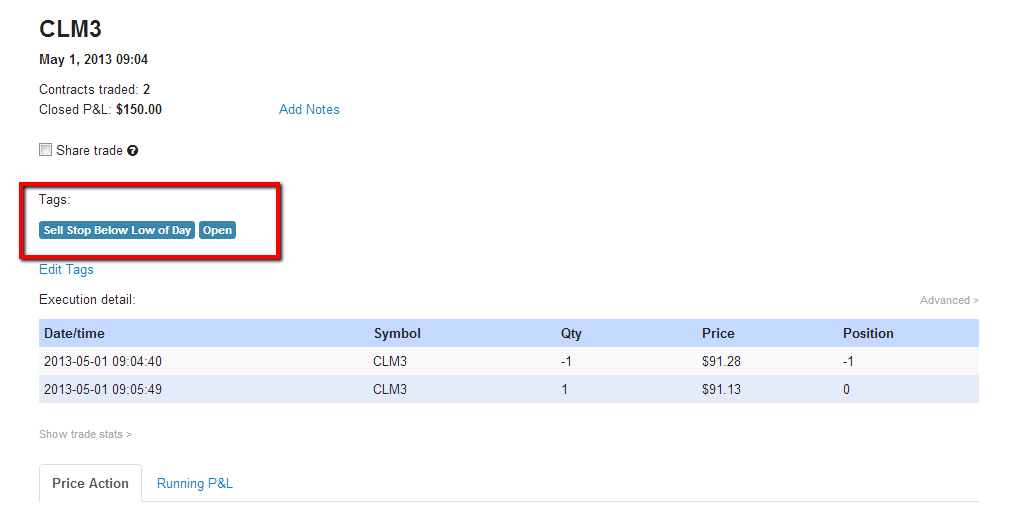This screenshot has height=508, width=1018.
Task: Select the Open tag
Action: point(217,231)
